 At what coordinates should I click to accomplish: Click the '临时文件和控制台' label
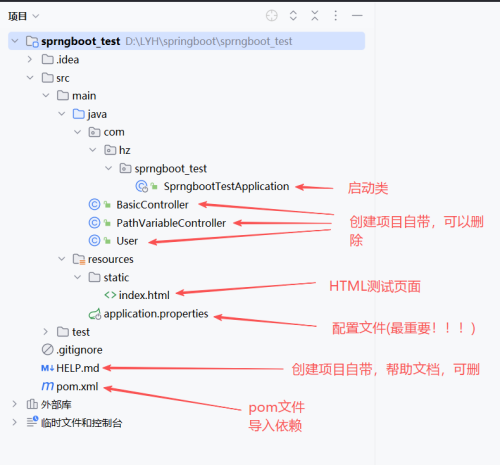tap(82, 423)
